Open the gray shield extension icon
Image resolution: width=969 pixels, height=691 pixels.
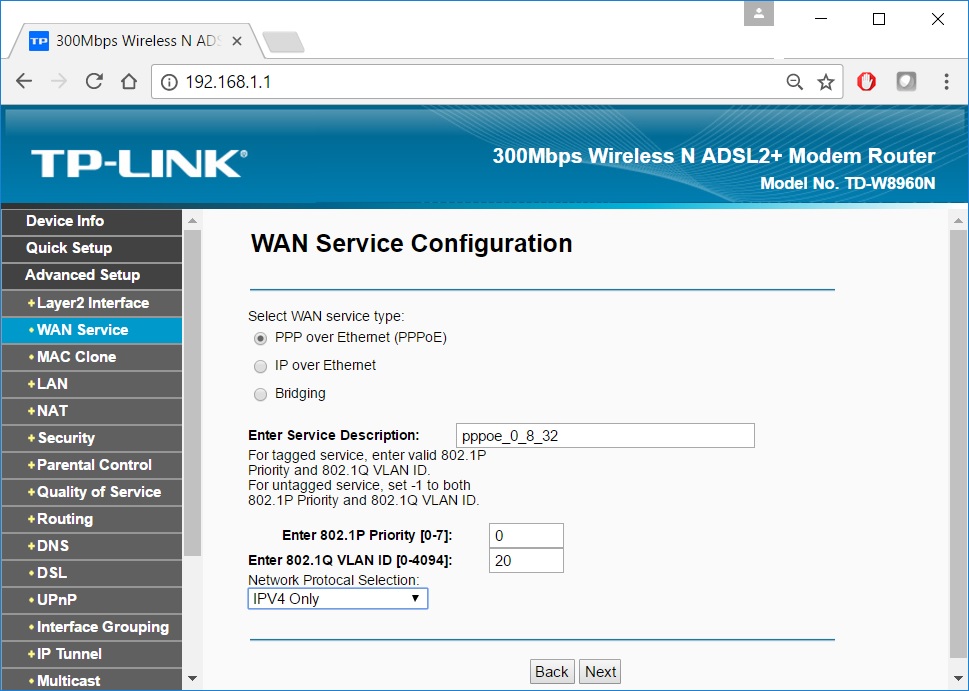click(906, 82)
